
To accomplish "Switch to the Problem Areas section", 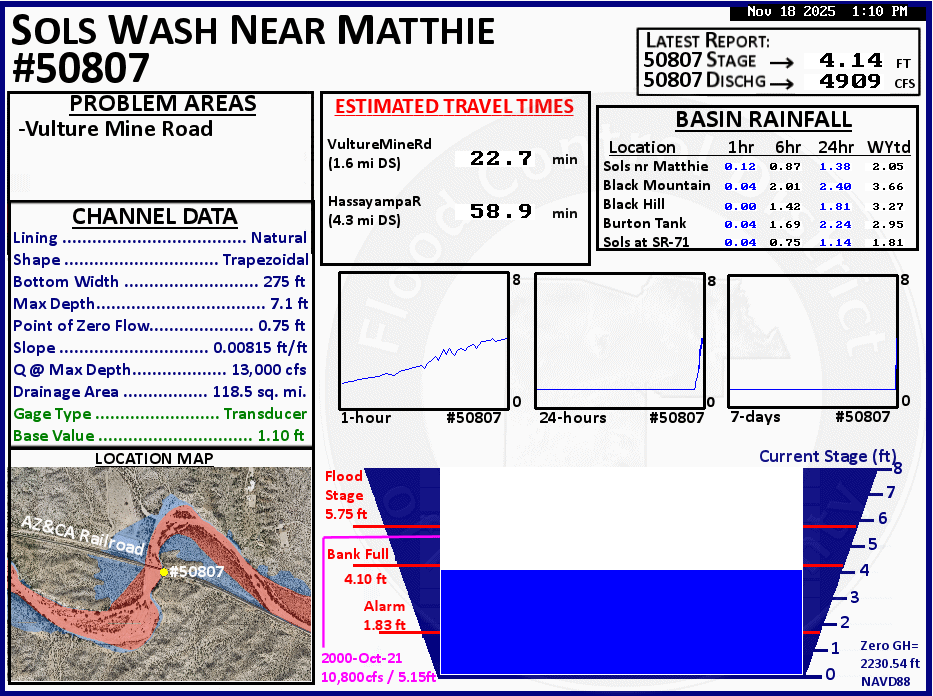I will click(x=162, y=104).
